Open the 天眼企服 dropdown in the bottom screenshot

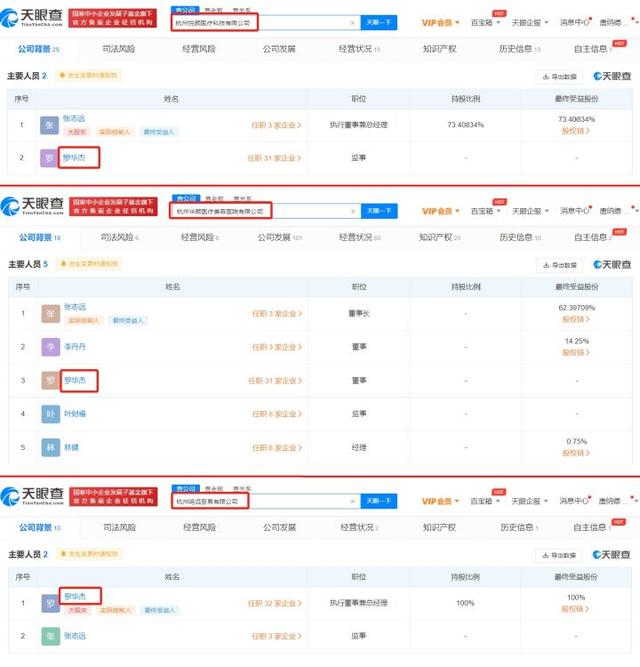(530, 501)
